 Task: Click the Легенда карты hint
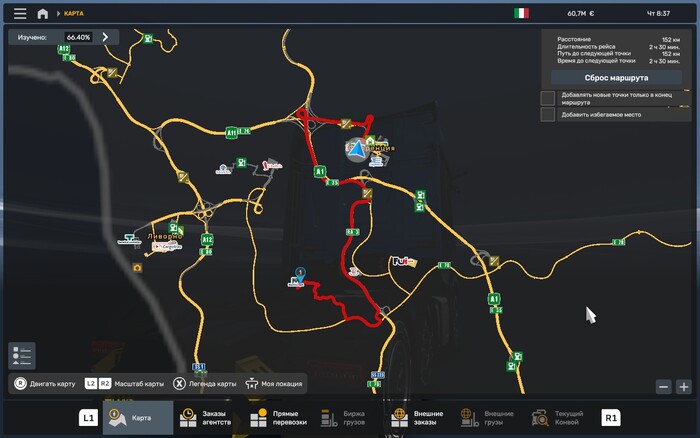click(206, 383)
